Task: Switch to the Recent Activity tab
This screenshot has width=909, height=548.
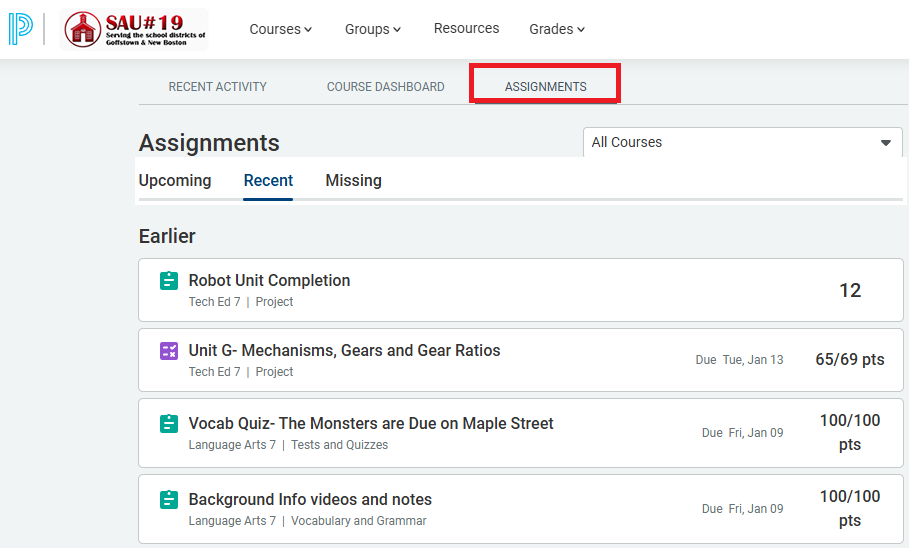Action: pyautogui.click(x=217, y=87)
